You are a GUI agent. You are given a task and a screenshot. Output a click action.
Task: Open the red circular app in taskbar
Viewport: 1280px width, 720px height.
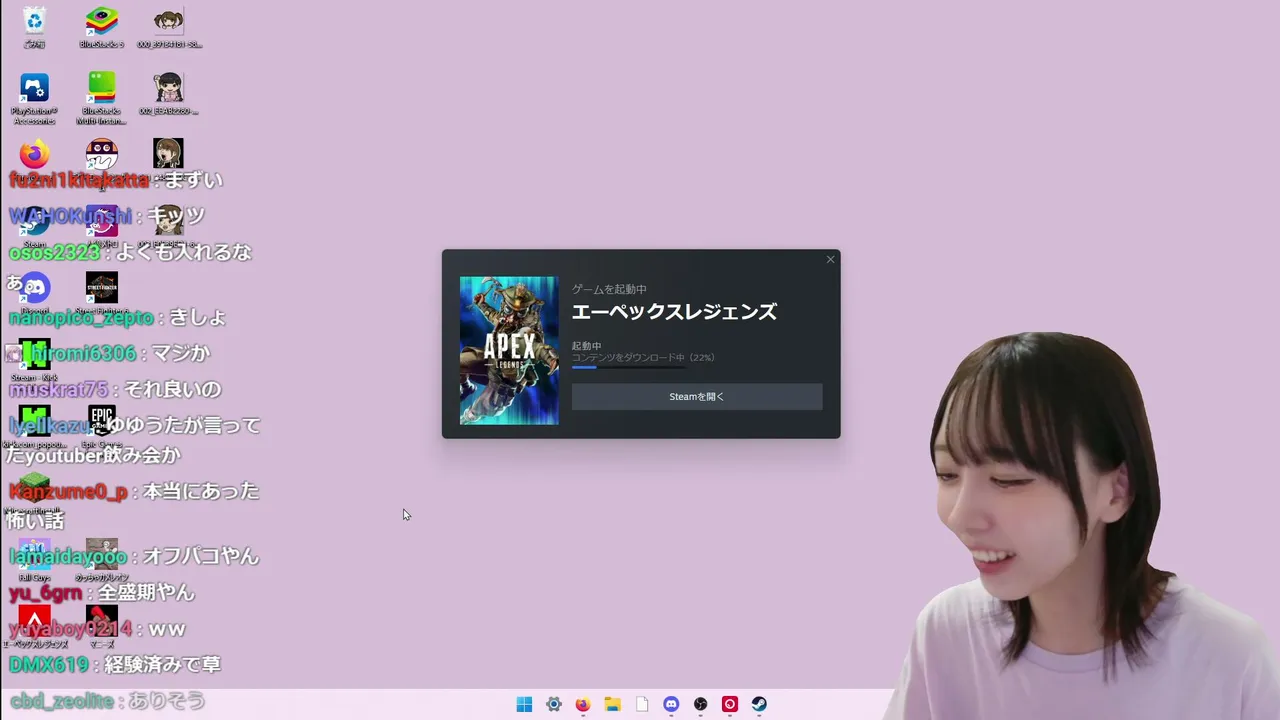731,704
